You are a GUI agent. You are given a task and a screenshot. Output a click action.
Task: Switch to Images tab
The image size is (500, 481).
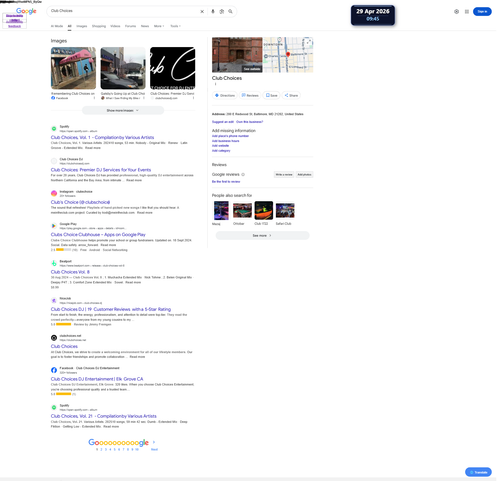pyautogui.click(x=82, y=26)
